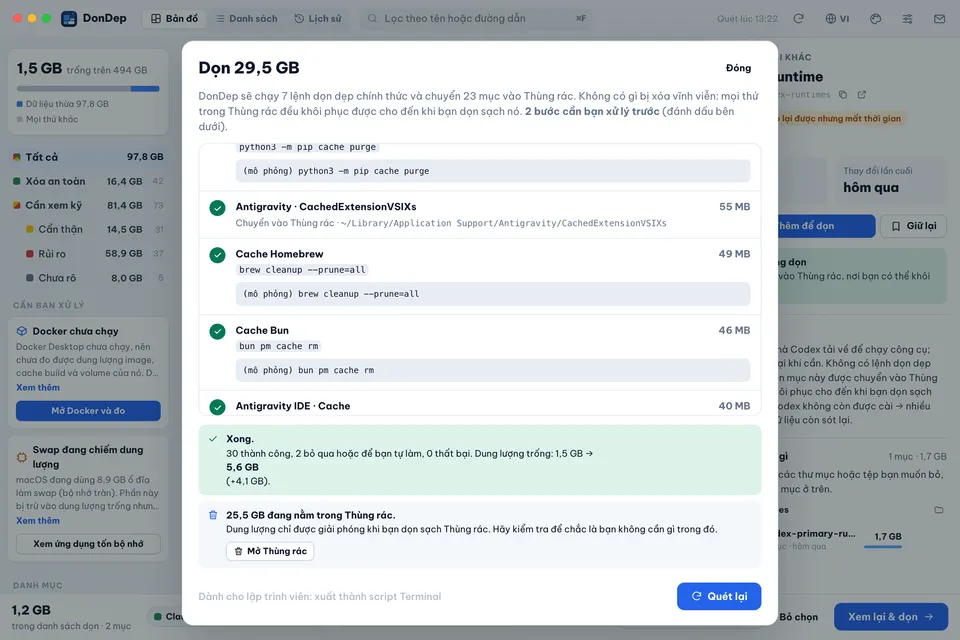Click the Quét lúc 13:22 timestamp
960x640 pixels.
click(747, 18)
